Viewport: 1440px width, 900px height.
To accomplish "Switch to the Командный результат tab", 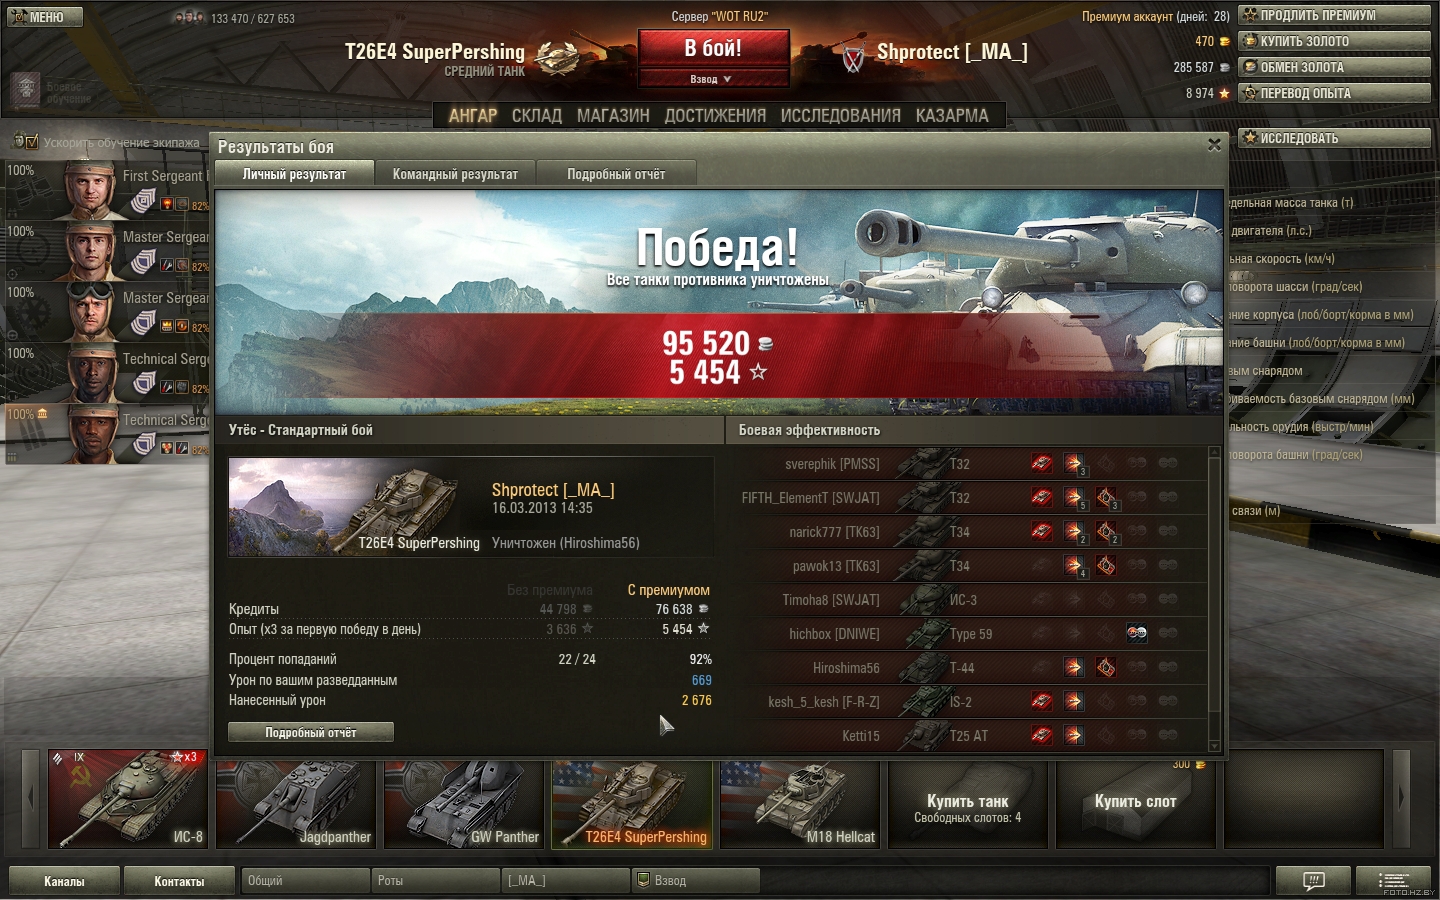I will click(455, 174).
